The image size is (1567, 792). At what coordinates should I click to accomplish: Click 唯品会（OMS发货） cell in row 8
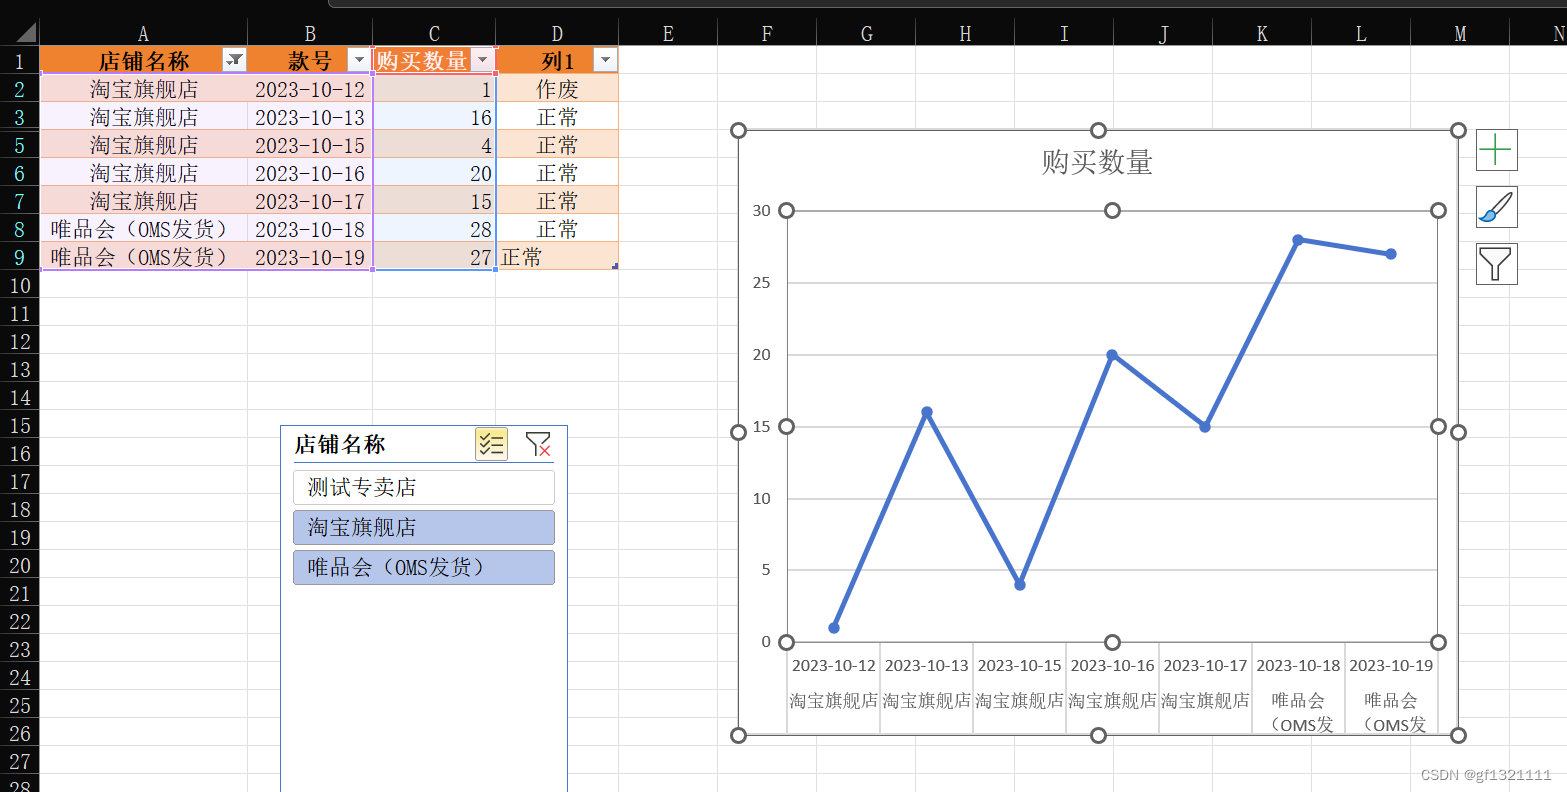tap(143, 229)
